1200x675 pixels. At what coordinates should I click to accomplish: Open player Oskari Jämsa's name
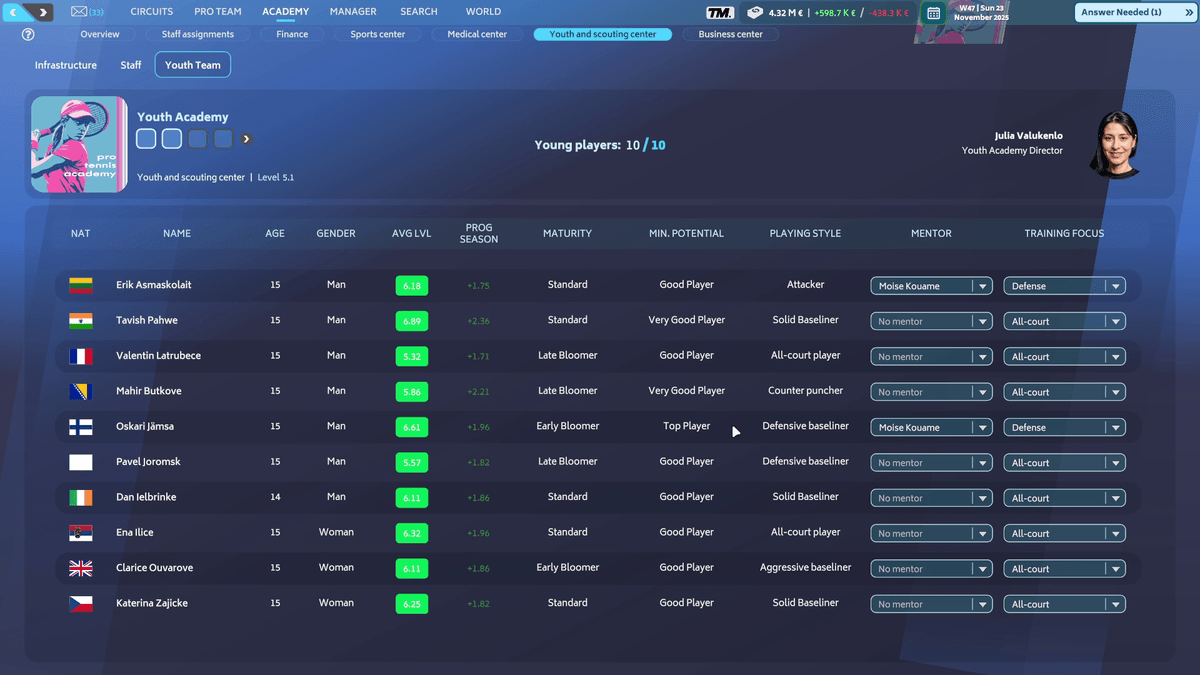click(x=145, y=426)
